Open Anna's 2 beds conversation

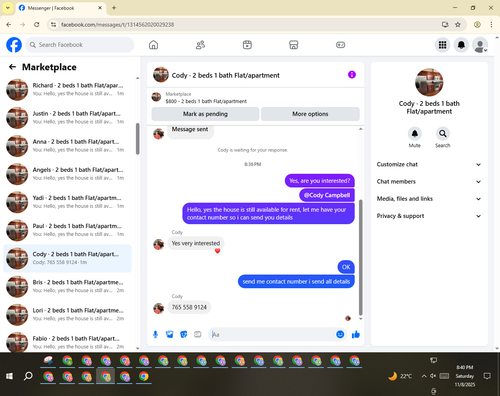[x=67, y=146]
